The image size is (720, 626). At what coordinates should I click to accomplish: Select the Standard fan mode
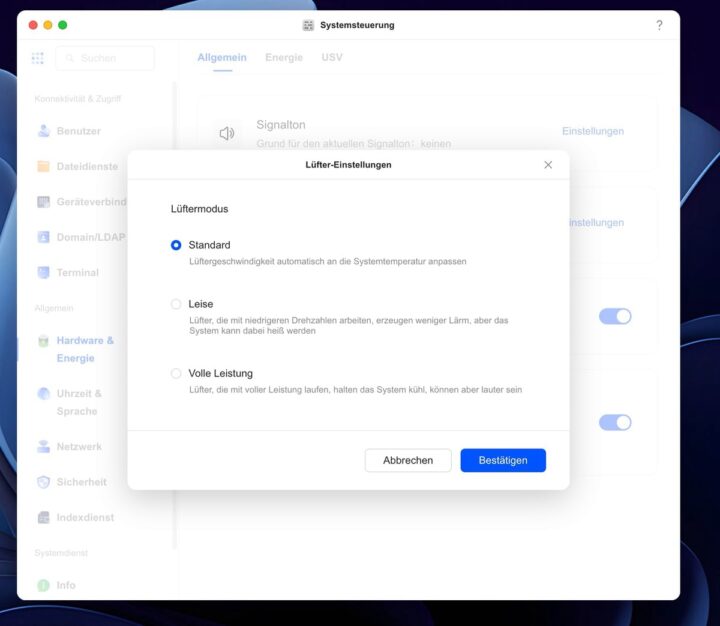point(177,245)
